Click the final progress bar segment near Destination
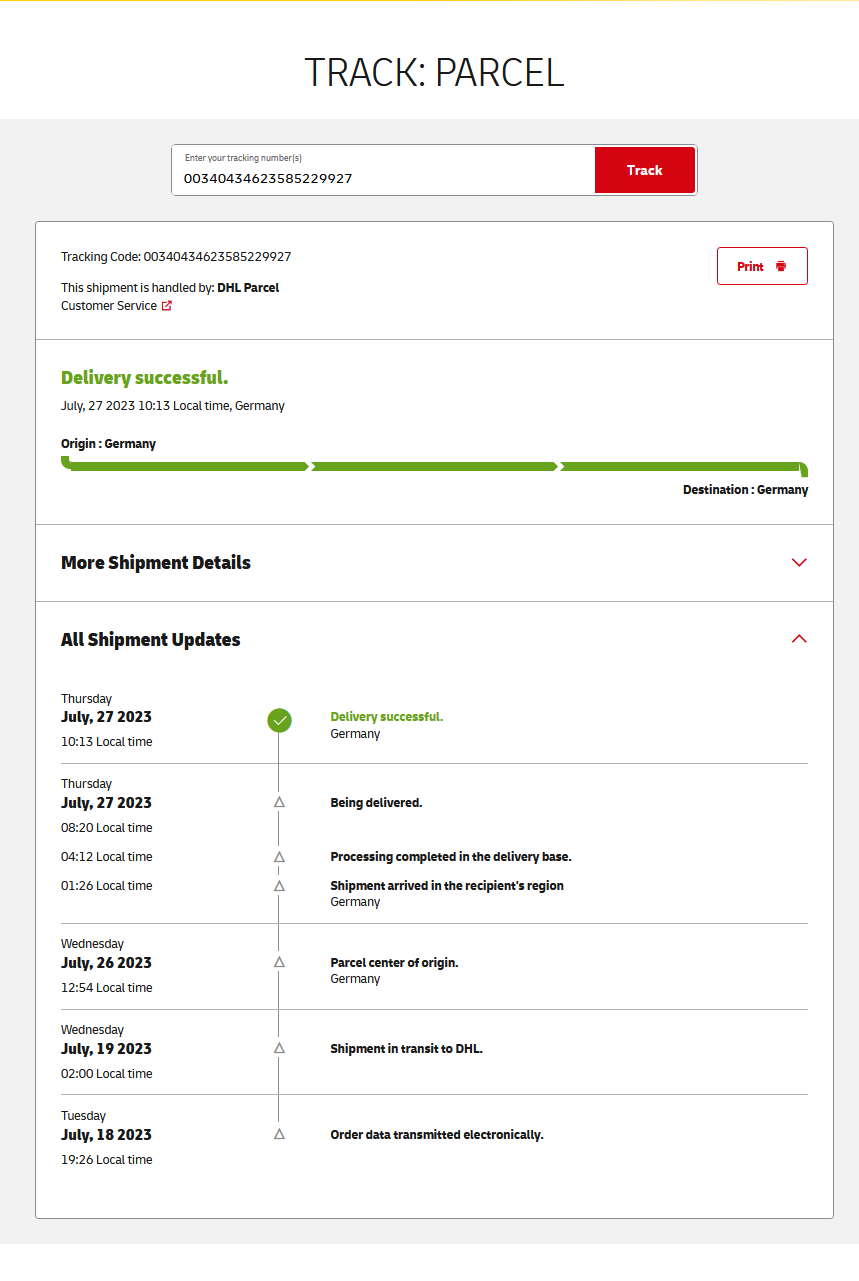Viewport: 859px width, 1281px height. 682,466
